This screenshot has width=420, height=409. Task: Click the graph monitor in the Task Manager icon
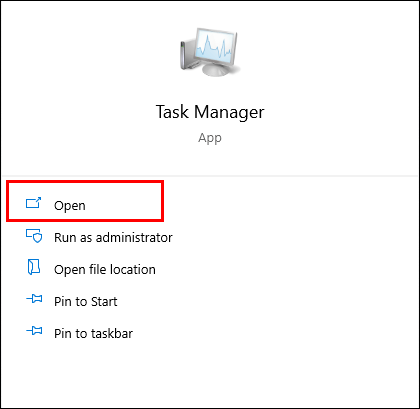click(217, 47)
